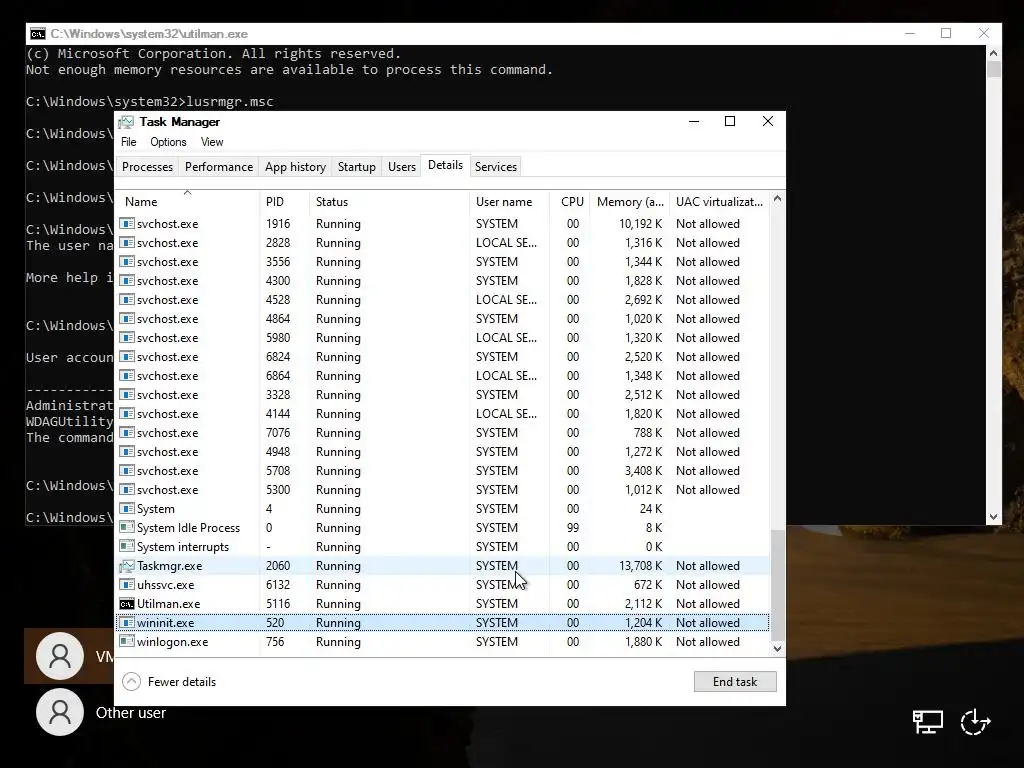Select svchost.exe row with PID 4300
This screenshot has height=768, width=1024.
[x=443, y=281]
